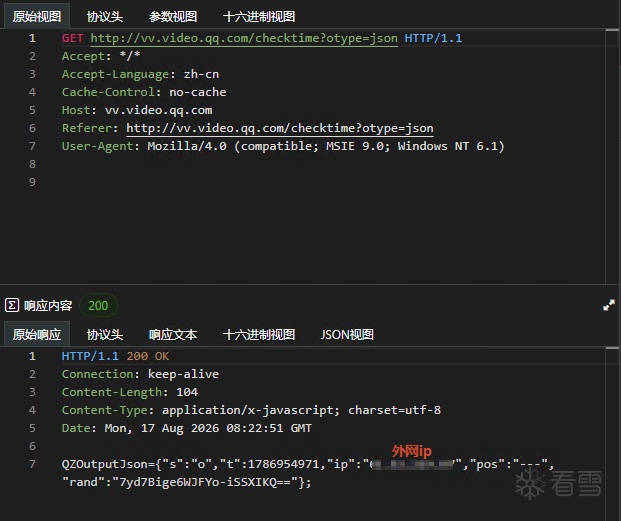Click the Content-Type response header line
Screen dimensions: 621x521
[x=251, y=410]
